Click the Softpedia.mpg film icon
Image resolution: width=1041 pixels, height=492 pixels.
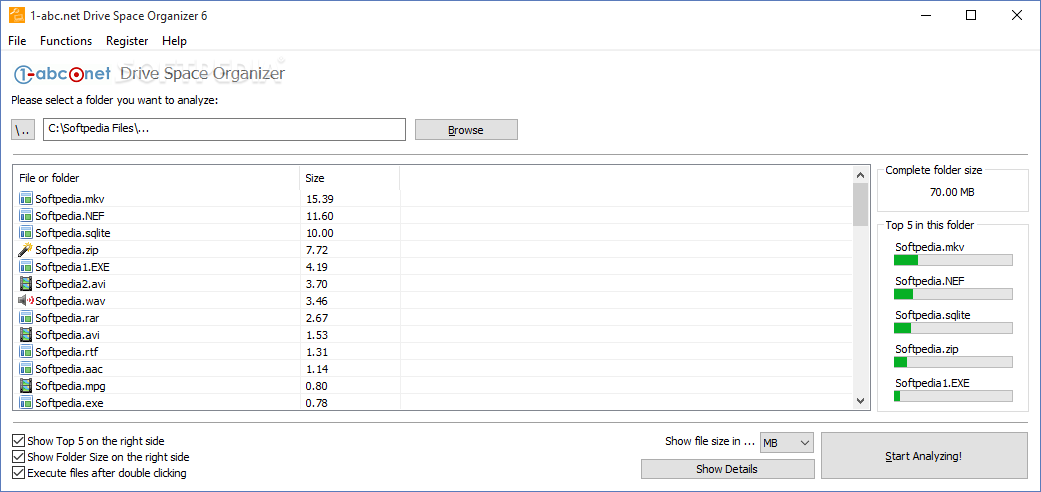pyautogui.click(x=26, y=386)
